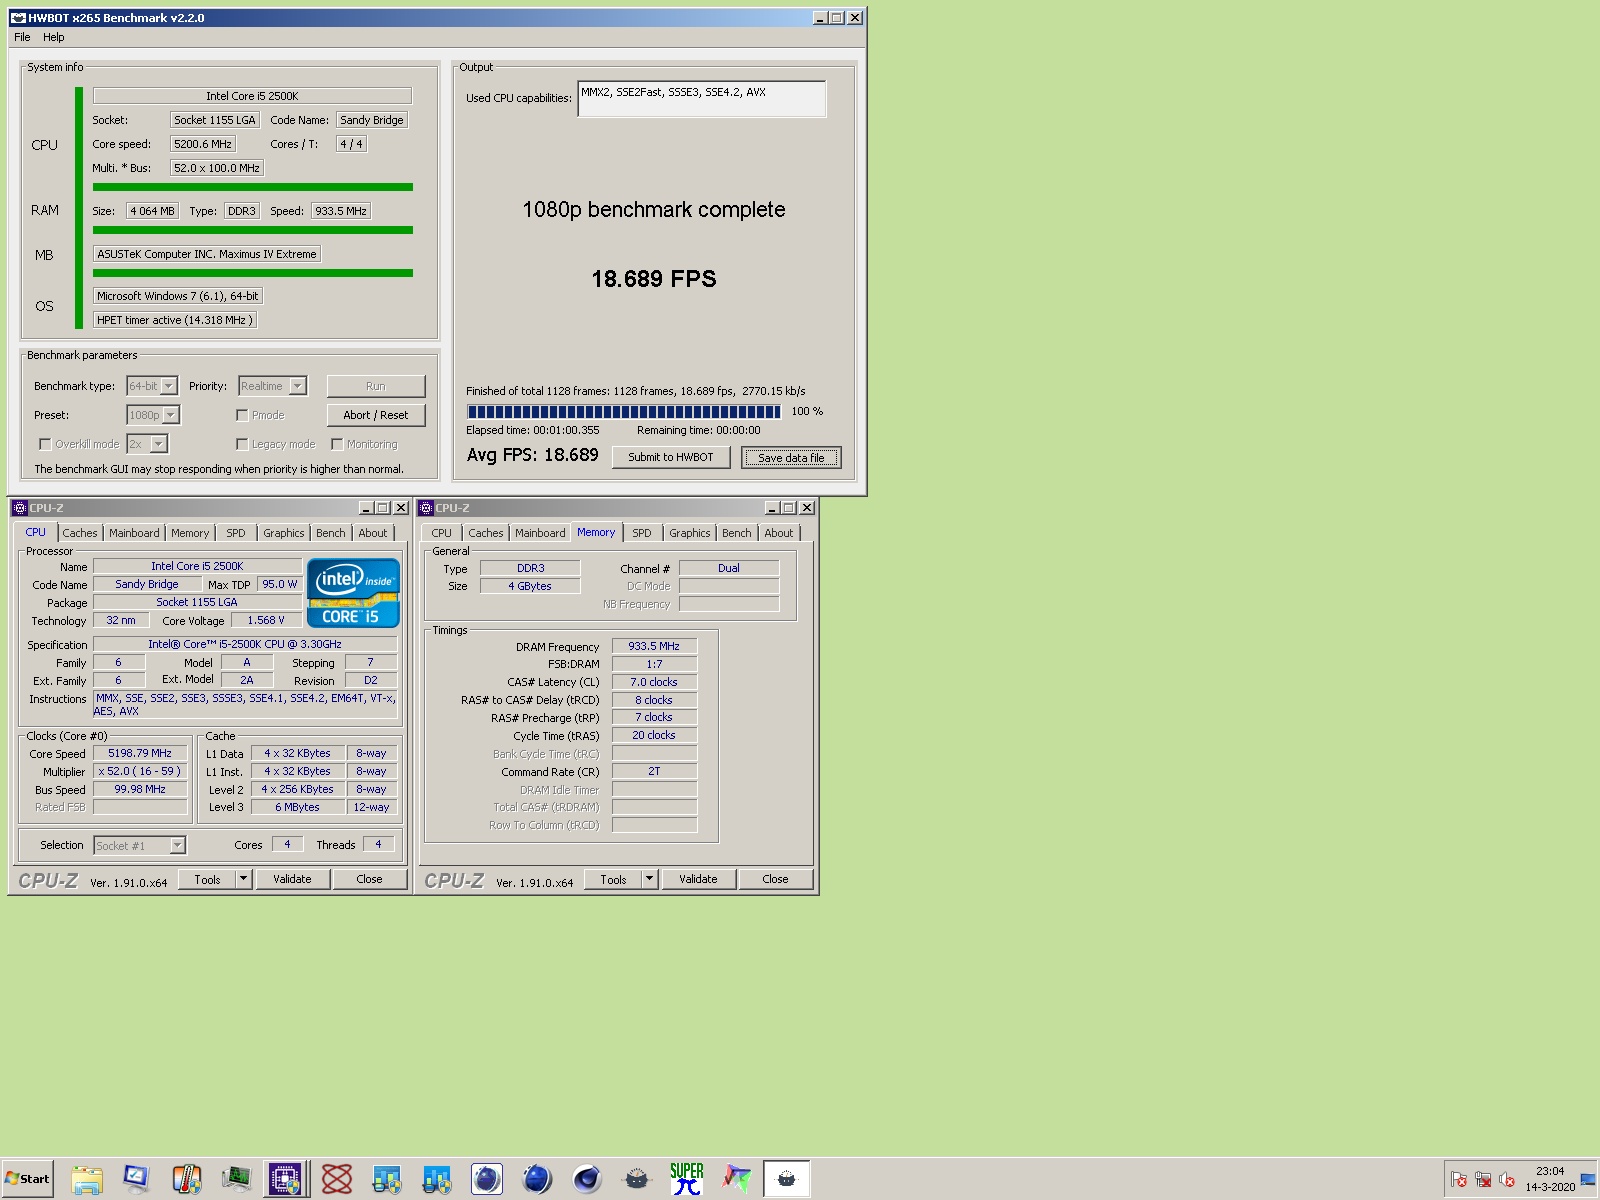The image size is (1600, 1200).
Task: Open bar-chart shield icon beside the red knot icon
Action: (387, 1179)
